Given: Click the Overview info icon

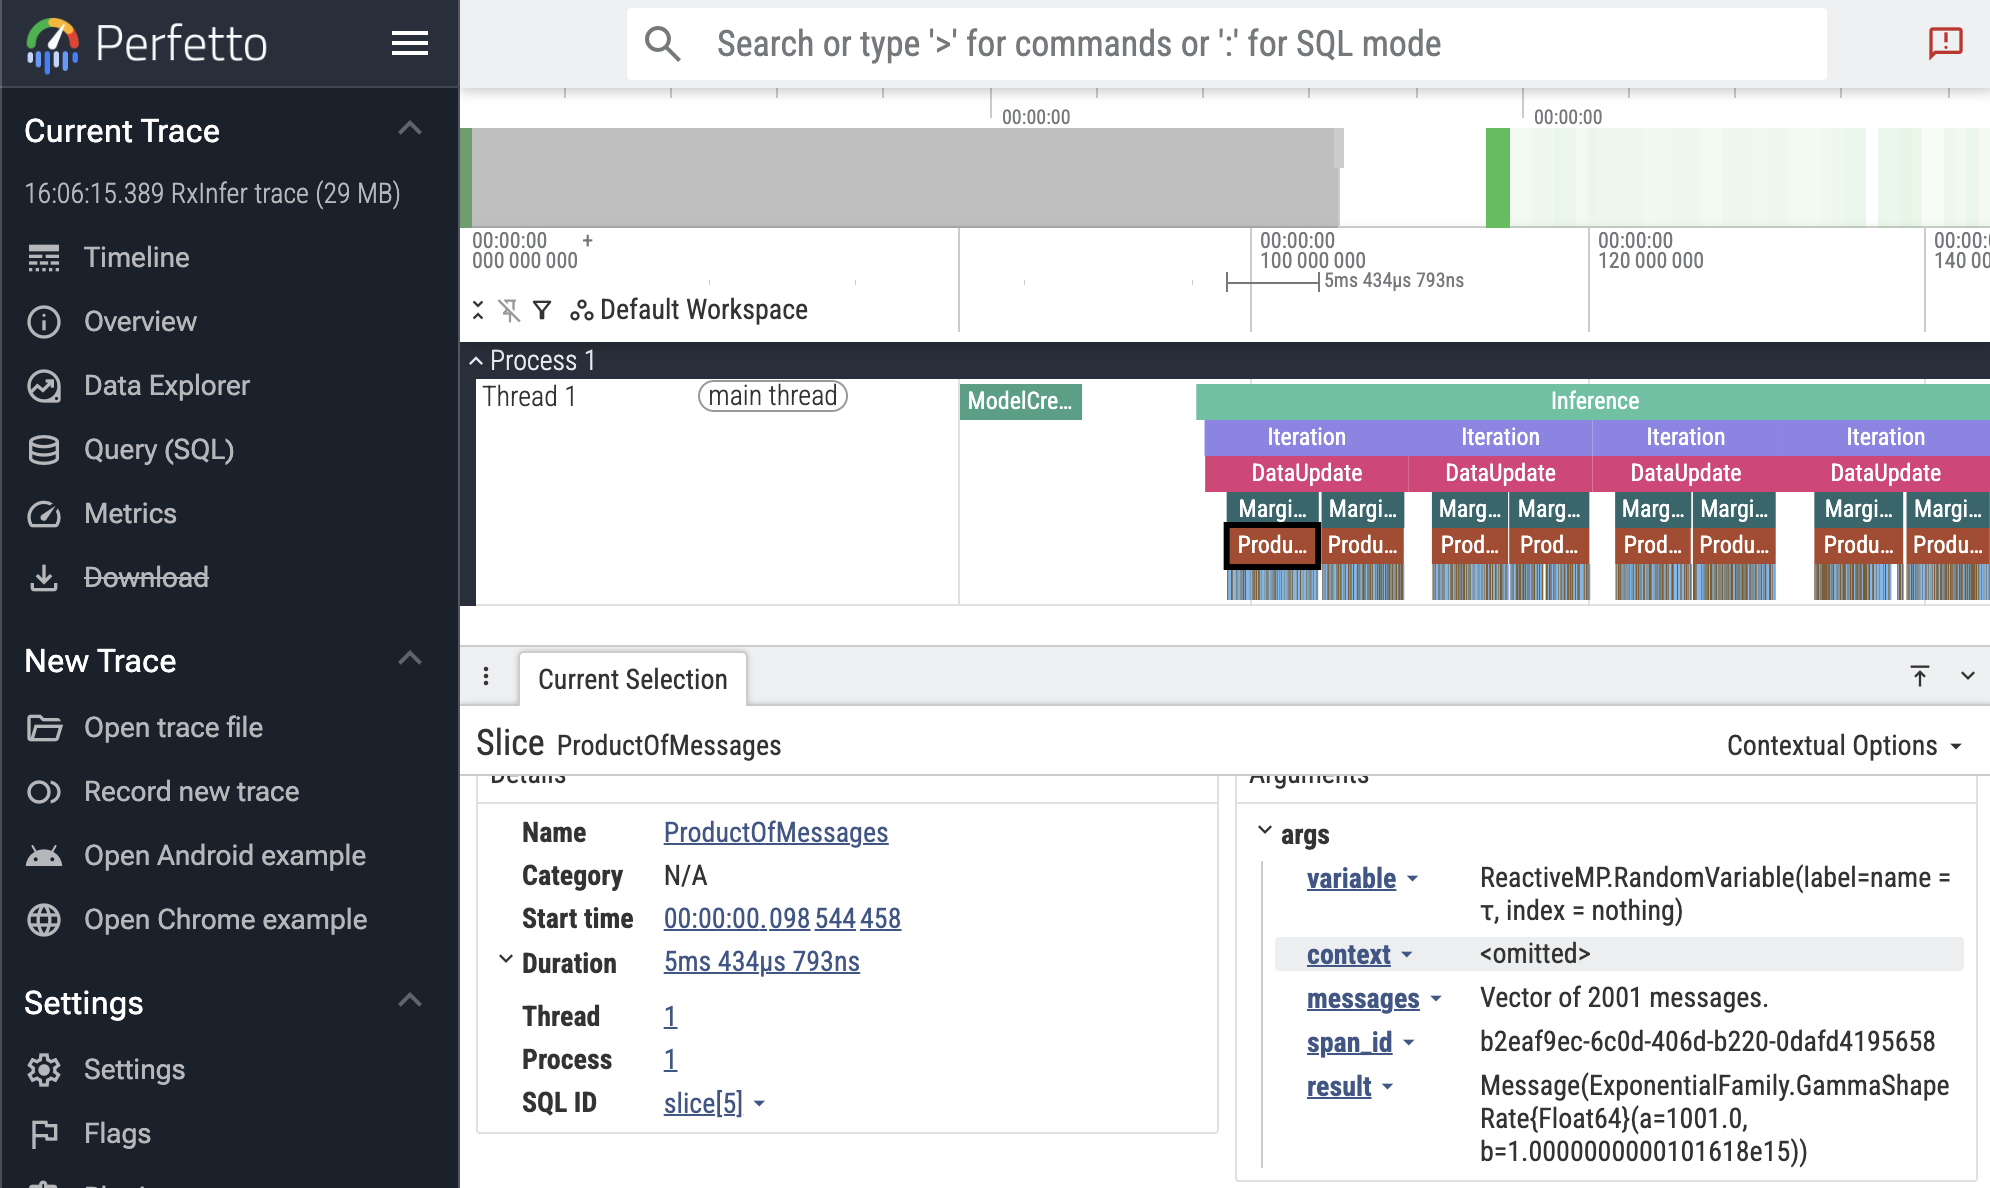Looking at the screenshot, I should [44, 322].
